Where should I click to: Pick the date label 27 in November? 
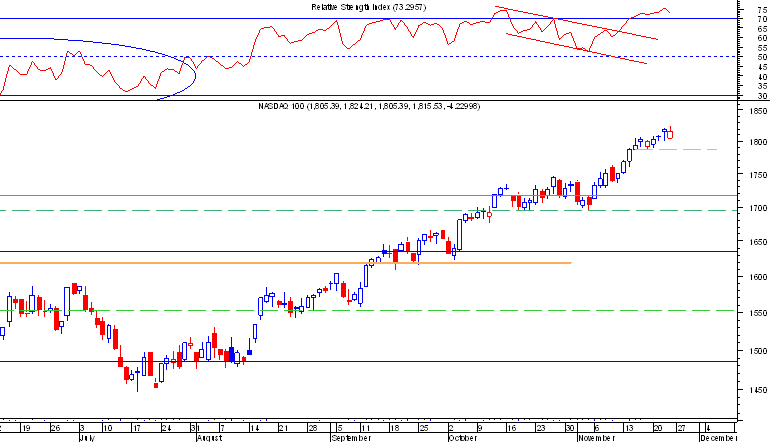[681, 428]
